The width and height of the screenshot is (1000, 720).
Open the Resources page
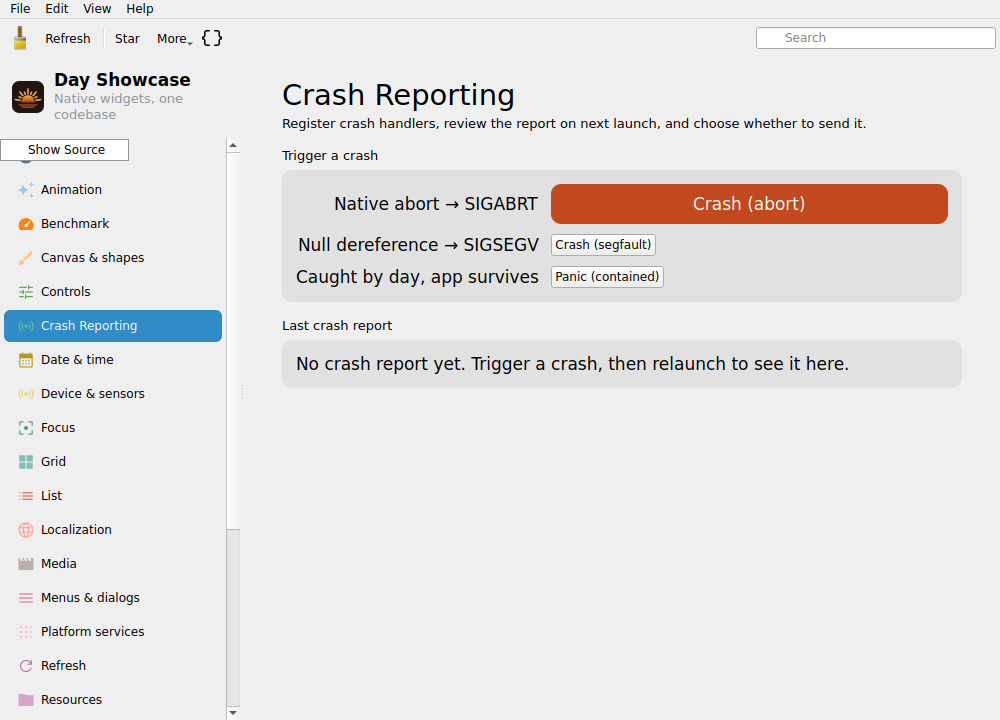click(x=113, y=700)
